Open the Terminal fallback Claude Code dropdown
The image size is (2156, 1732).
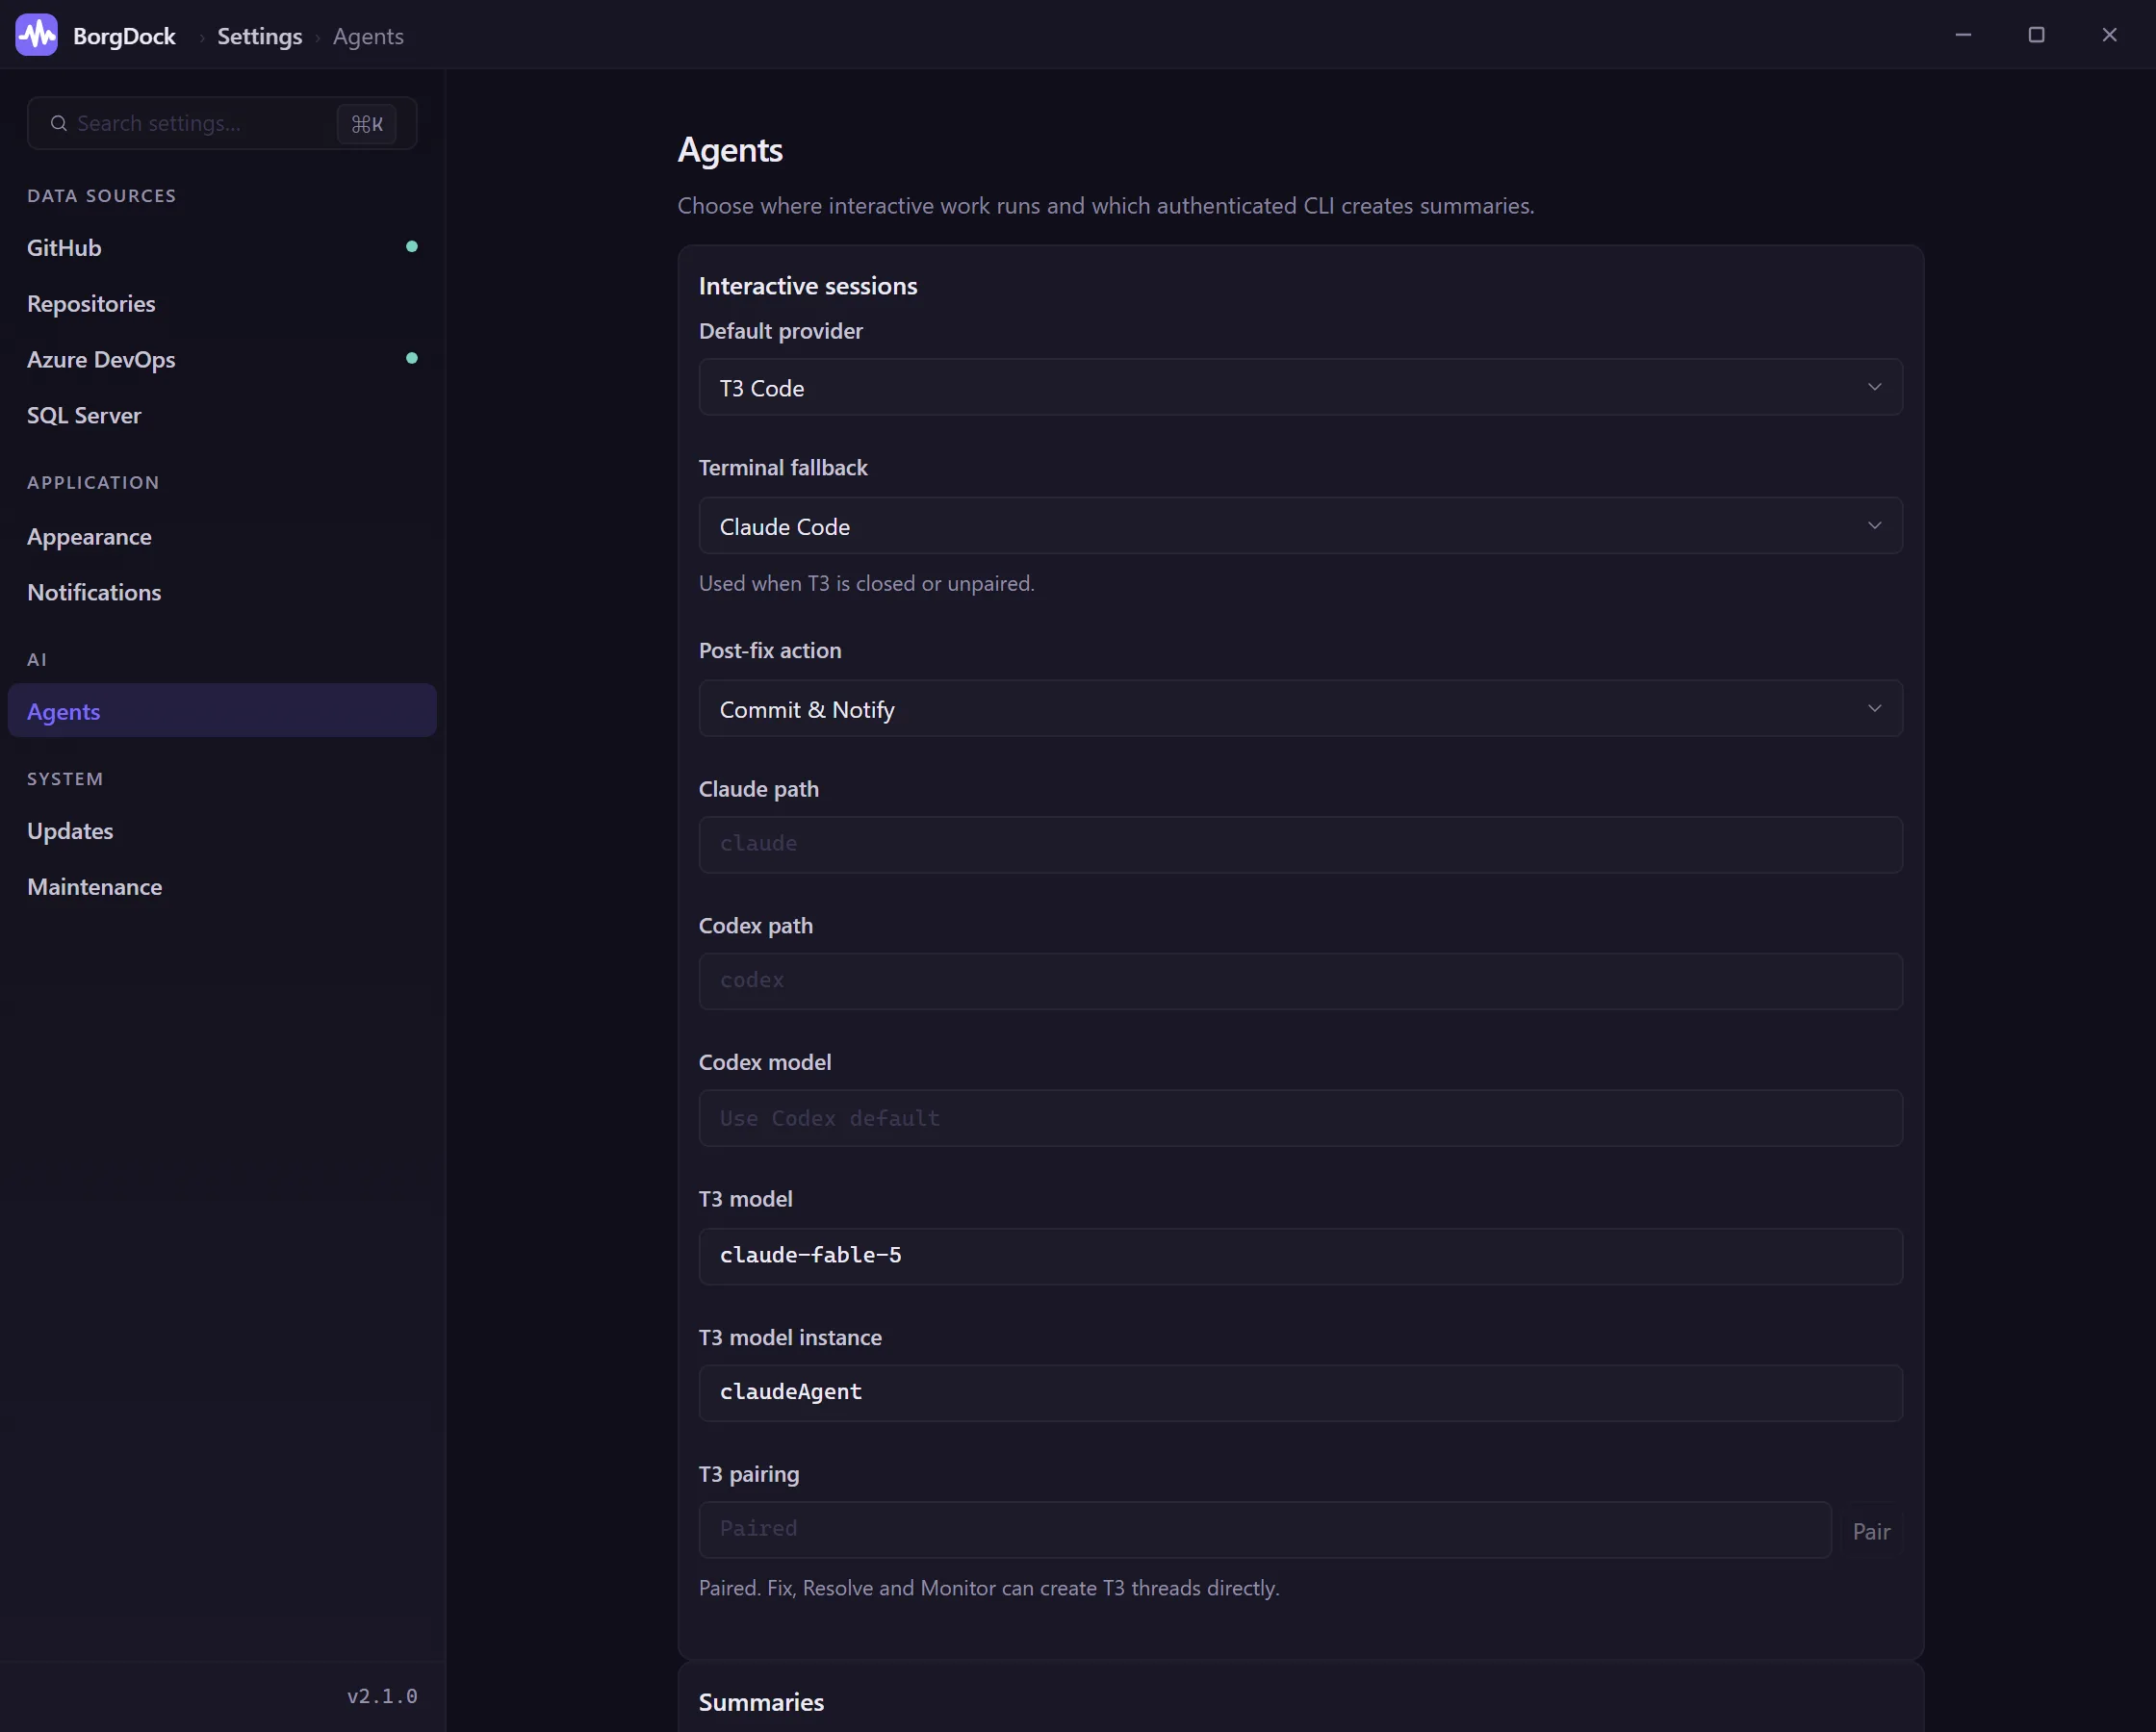pyautogui.click(x=1300, y=526)
